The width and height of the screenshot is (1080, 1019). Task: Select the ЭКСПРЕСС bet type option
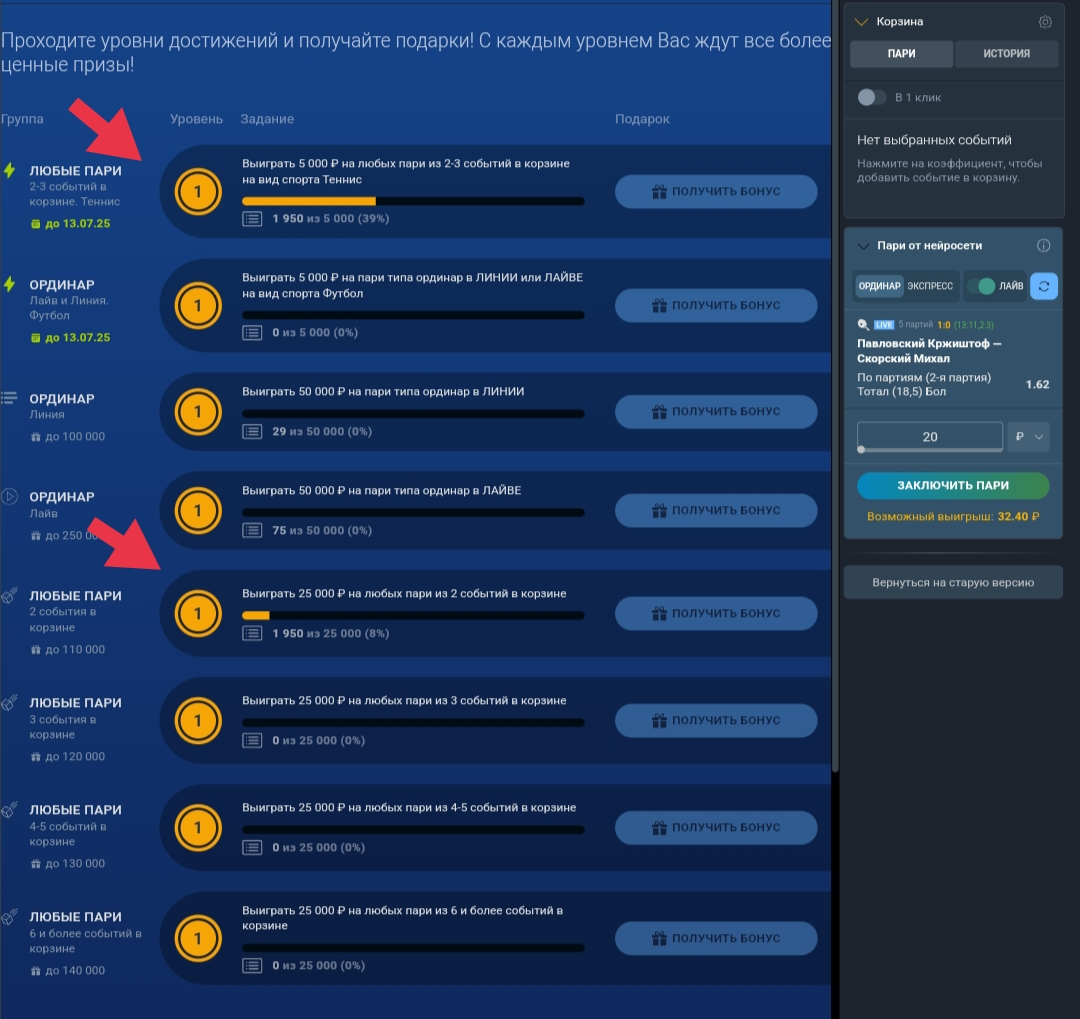click(x=931, y=286)
